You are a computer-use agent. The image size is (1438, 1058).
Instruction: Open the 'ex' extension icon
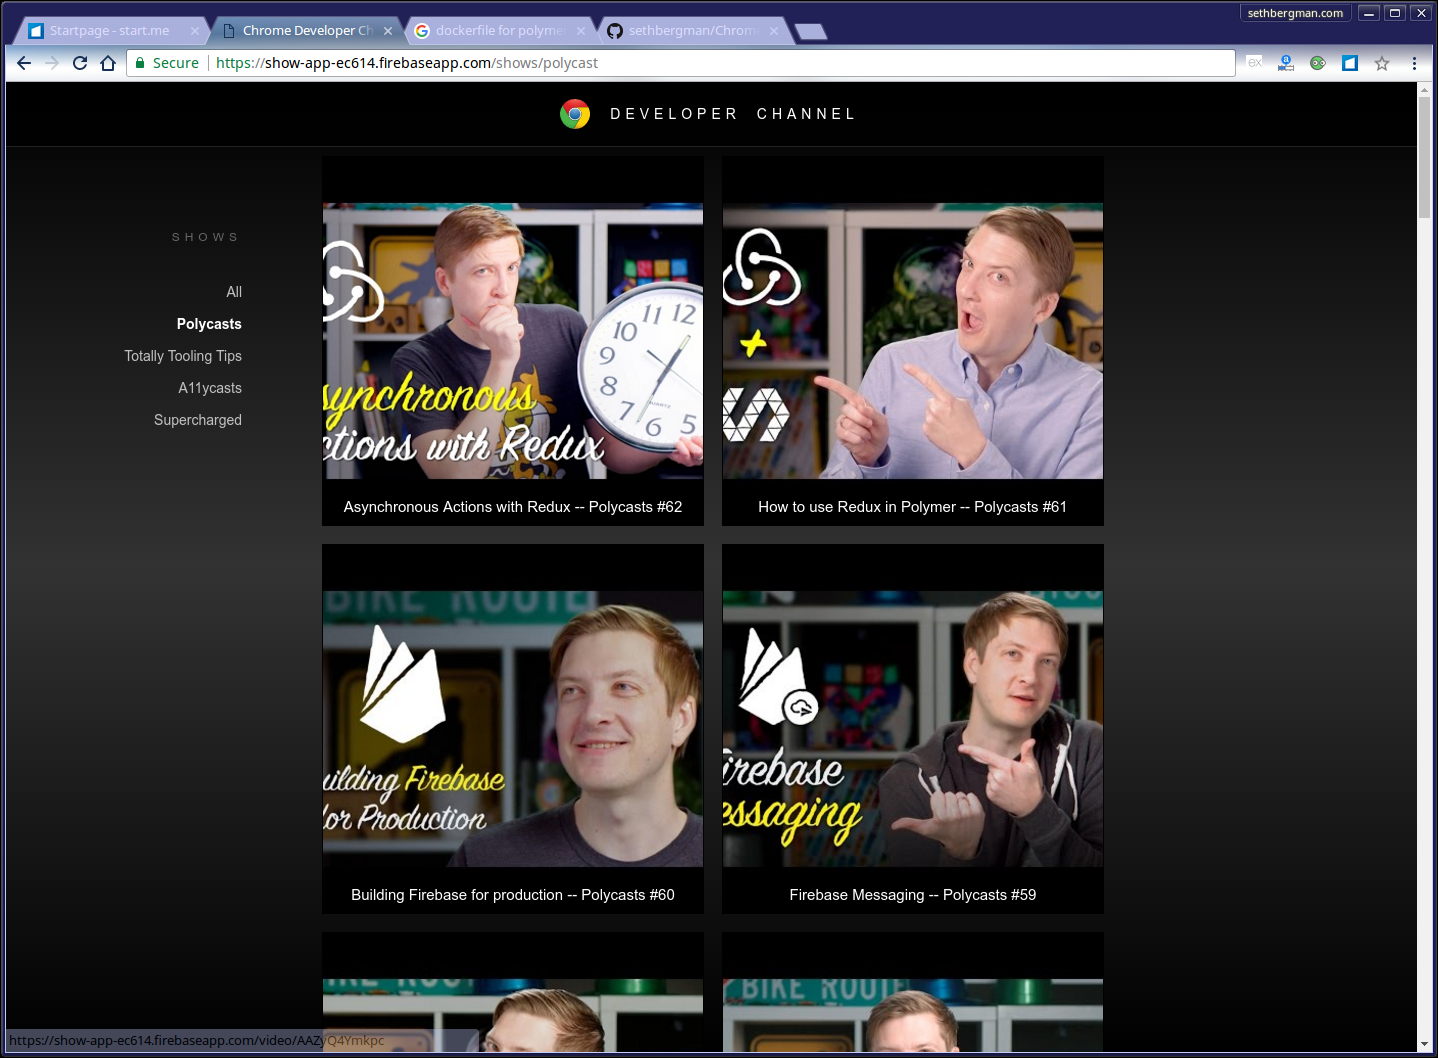pos(1254,63)
